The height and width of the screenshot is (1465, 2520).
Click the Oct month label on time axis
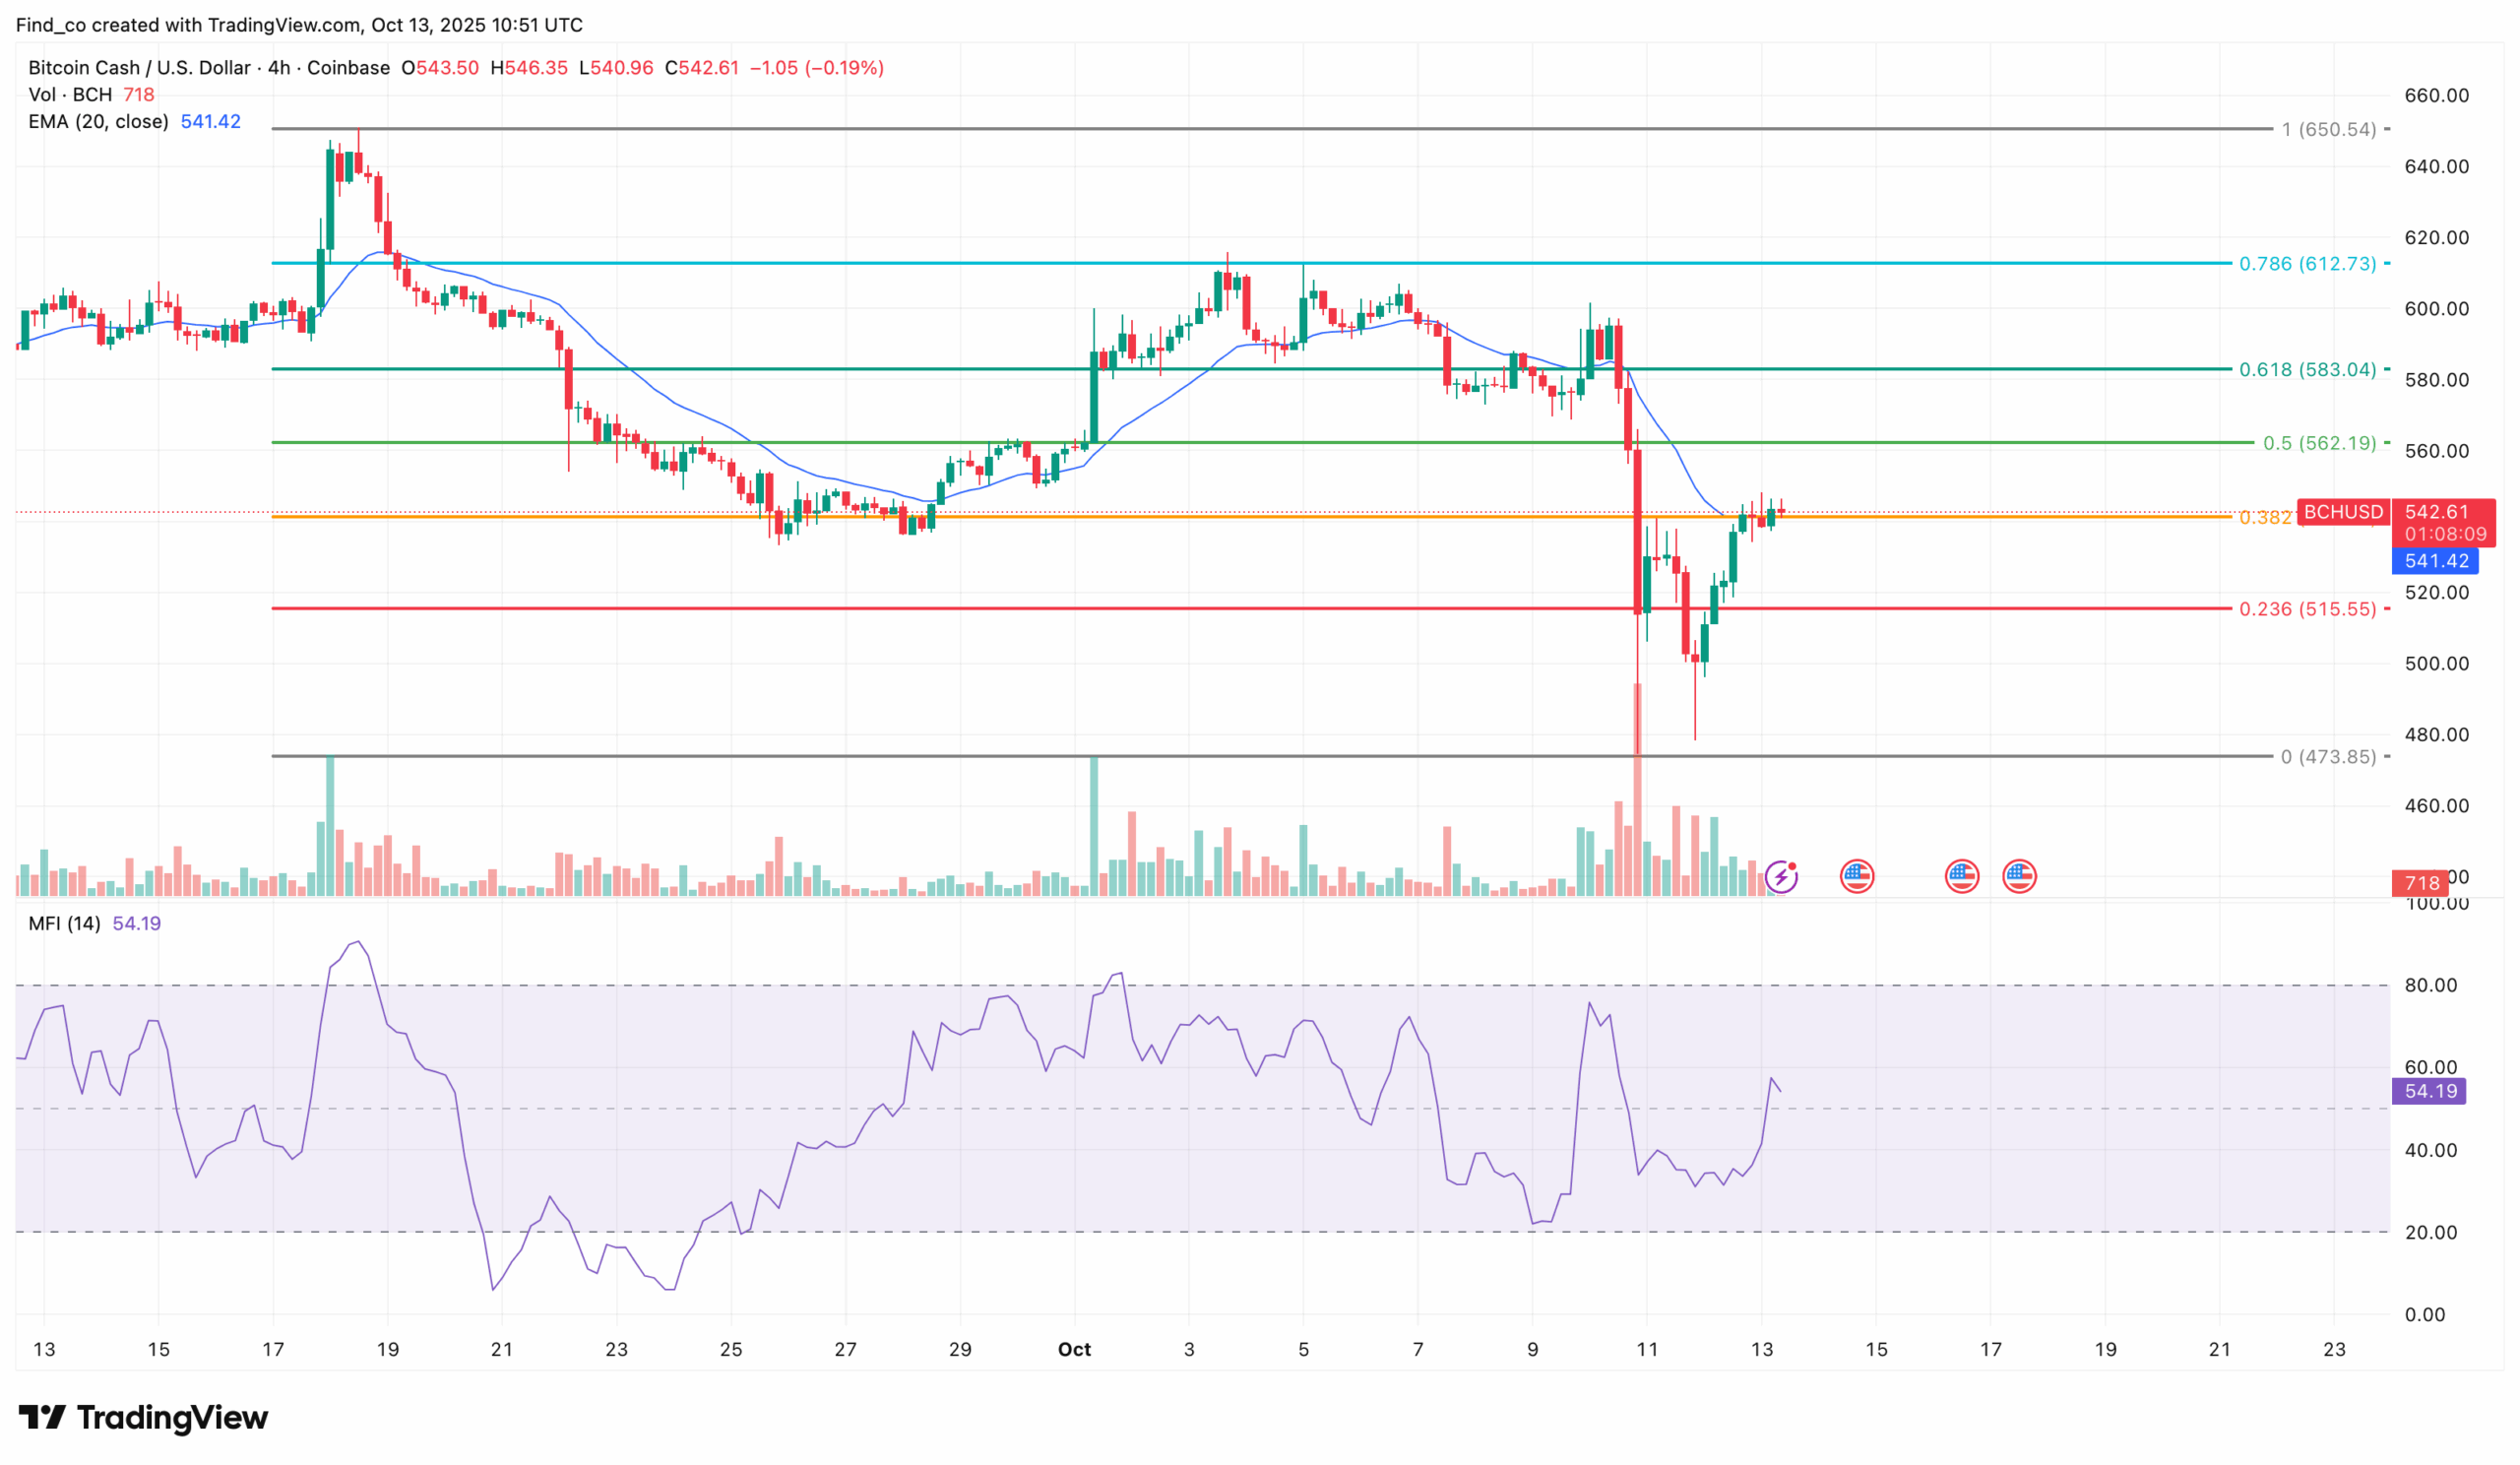point(1075,1350)
